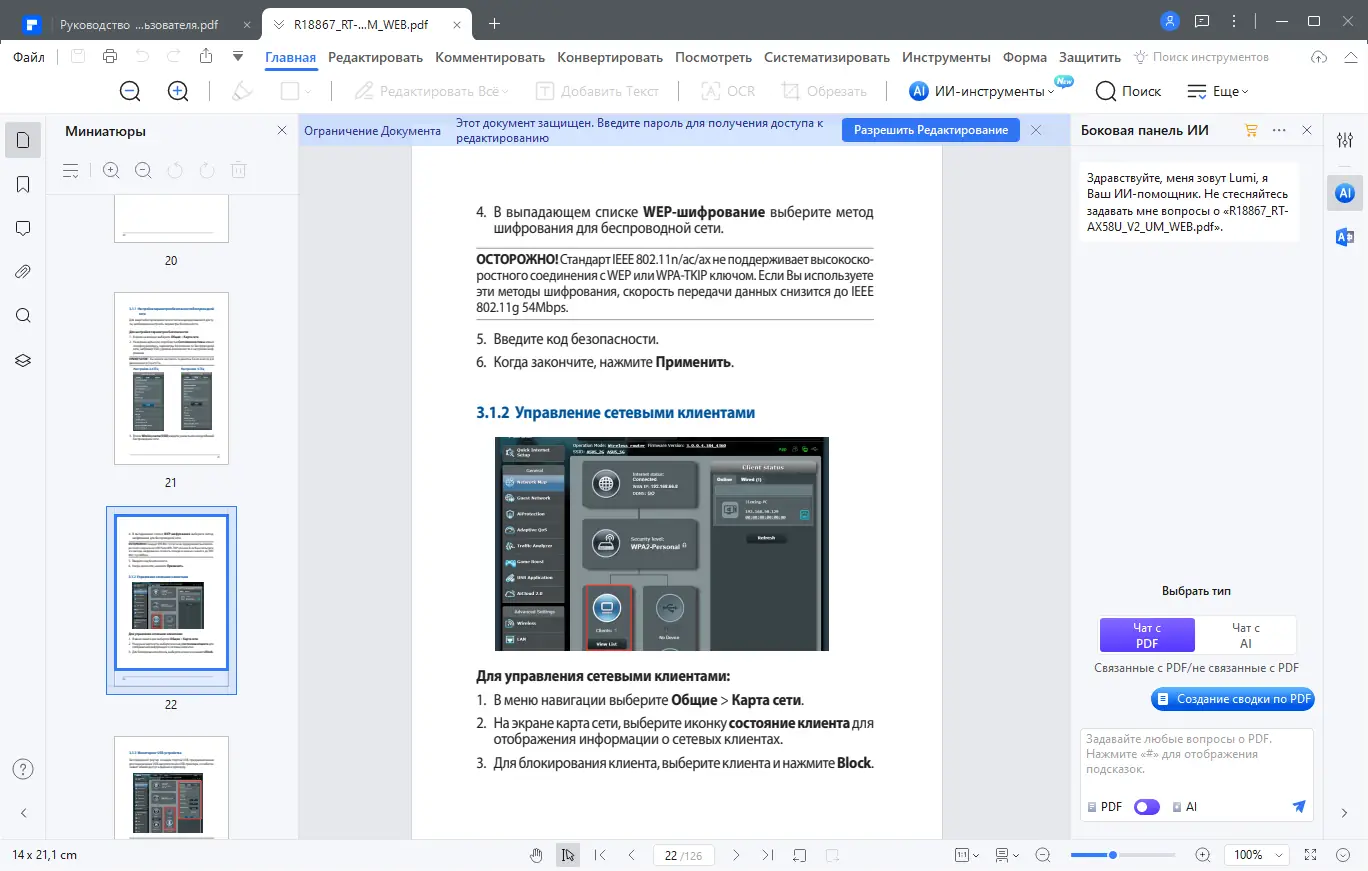The image size is (1368, 871).
Task: Select the blue AI icon on right rail
Action: click(1345, 192)
